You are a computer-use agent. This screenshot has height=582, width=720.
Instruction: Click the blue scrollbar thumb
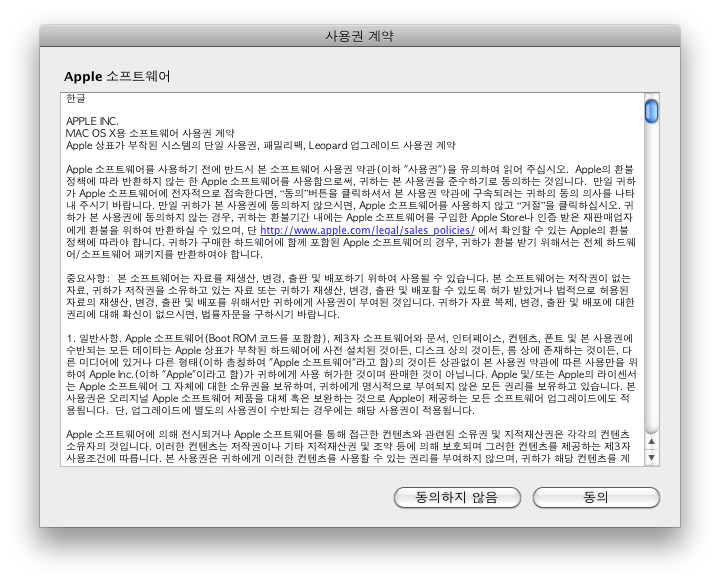click(x=651, y=111)
